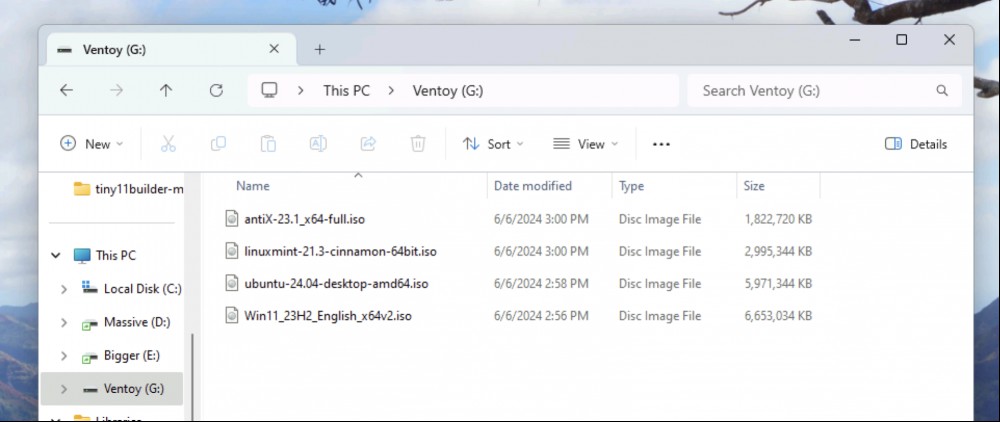Go up one folder level

click(x=166, y=91)
